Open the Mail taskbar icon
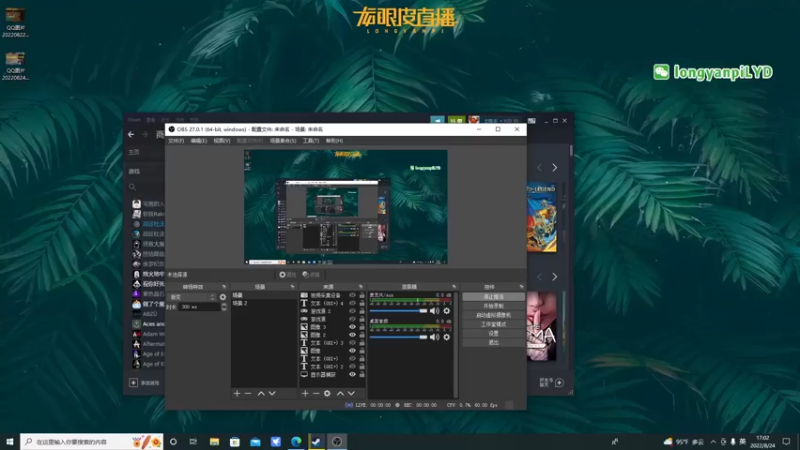The height and width of the screenshot is (450, 800). tap(255, 441)
